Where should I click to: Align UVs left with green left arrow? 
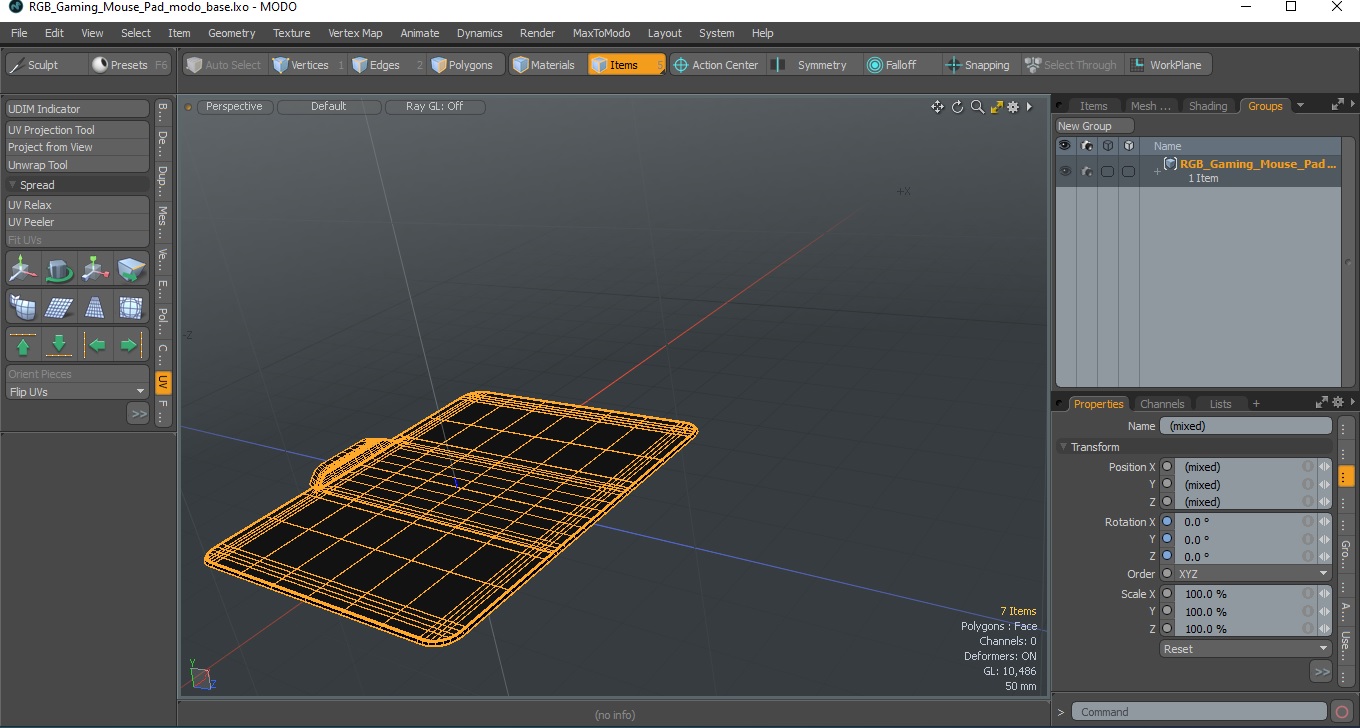(x=95, y=345)
